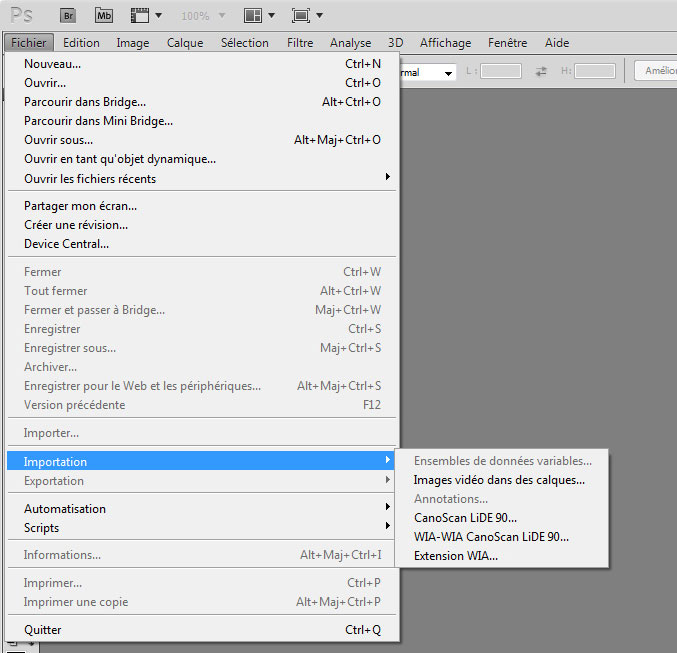Image resolution: width=677 pixels, height=653 pixels.
Task: Select WIA-WIA CanoScan LiDE 90...
Action: pos(503,537)
